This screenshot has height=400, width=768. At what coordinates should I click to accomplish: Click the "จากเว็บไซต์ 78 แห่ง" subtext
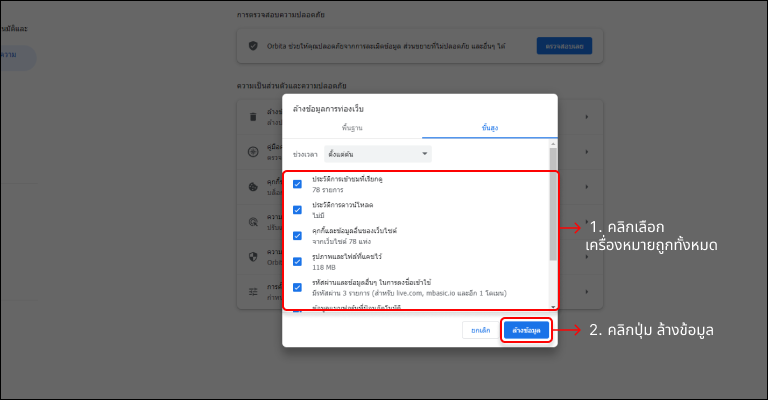pos(341,241)
